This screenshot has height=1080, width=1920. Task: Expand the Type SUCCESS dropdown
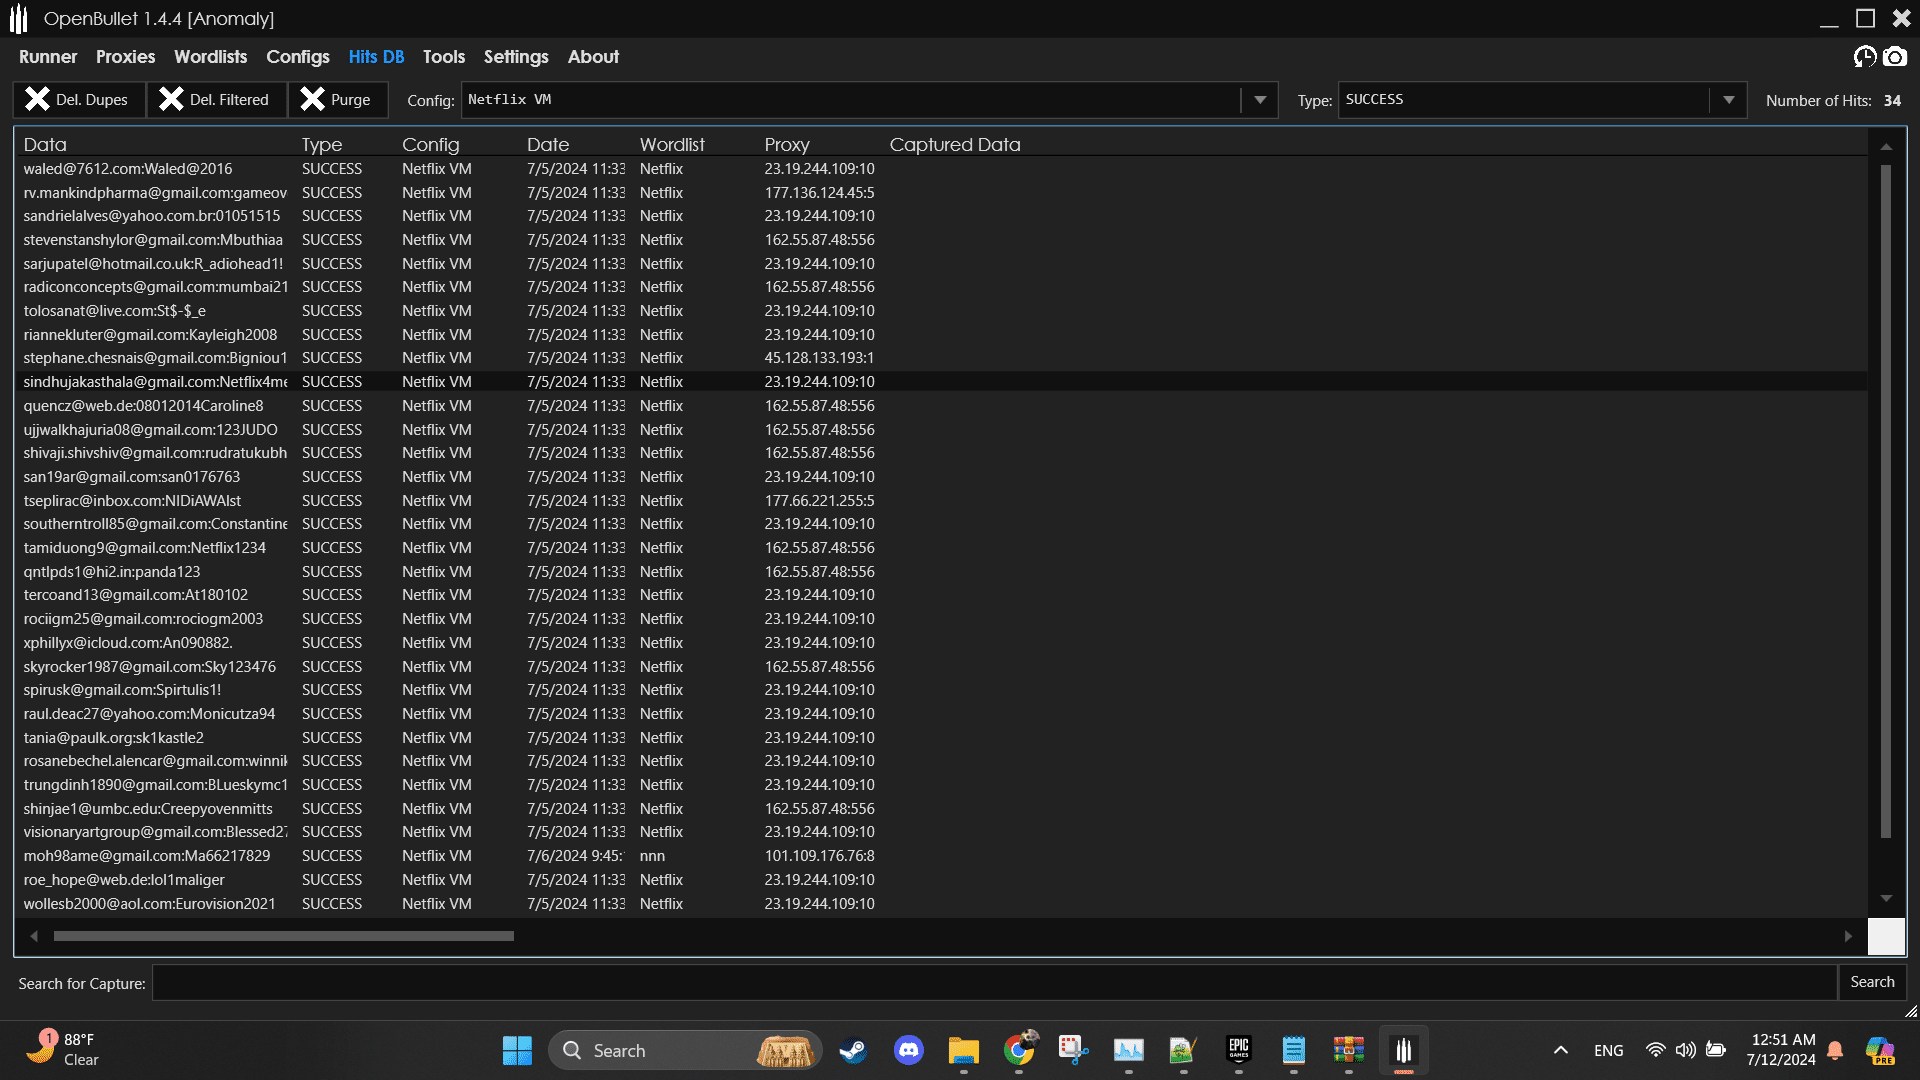click(1728, 100)
